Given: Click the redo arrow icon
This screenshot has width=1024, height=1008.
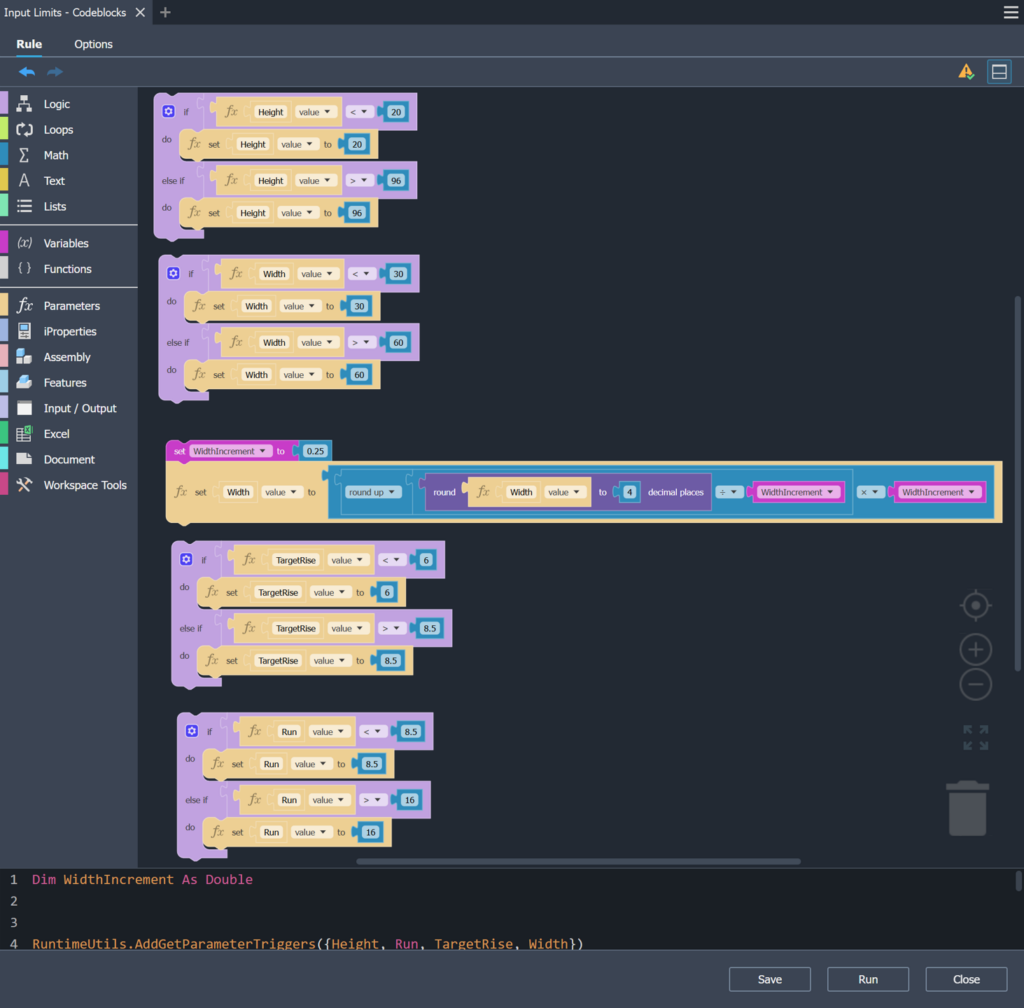Looking at the screenshot, I should 55,72.
